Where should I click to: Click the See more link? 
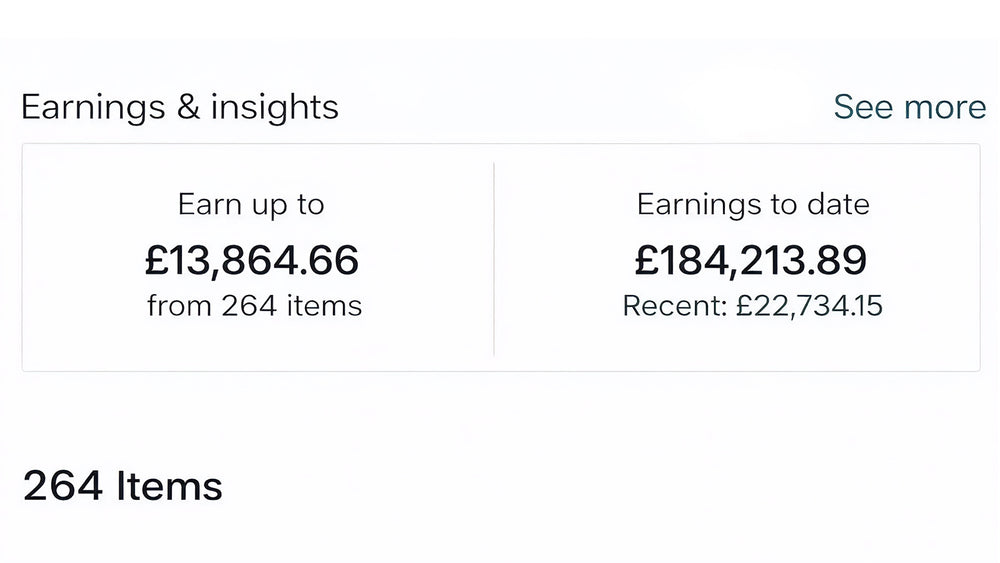click(x=909, y=107)
